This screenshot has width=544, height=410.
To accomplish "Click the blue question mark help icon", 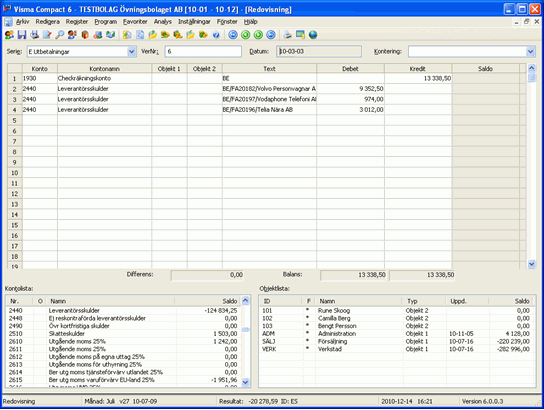I will (216, 35).
